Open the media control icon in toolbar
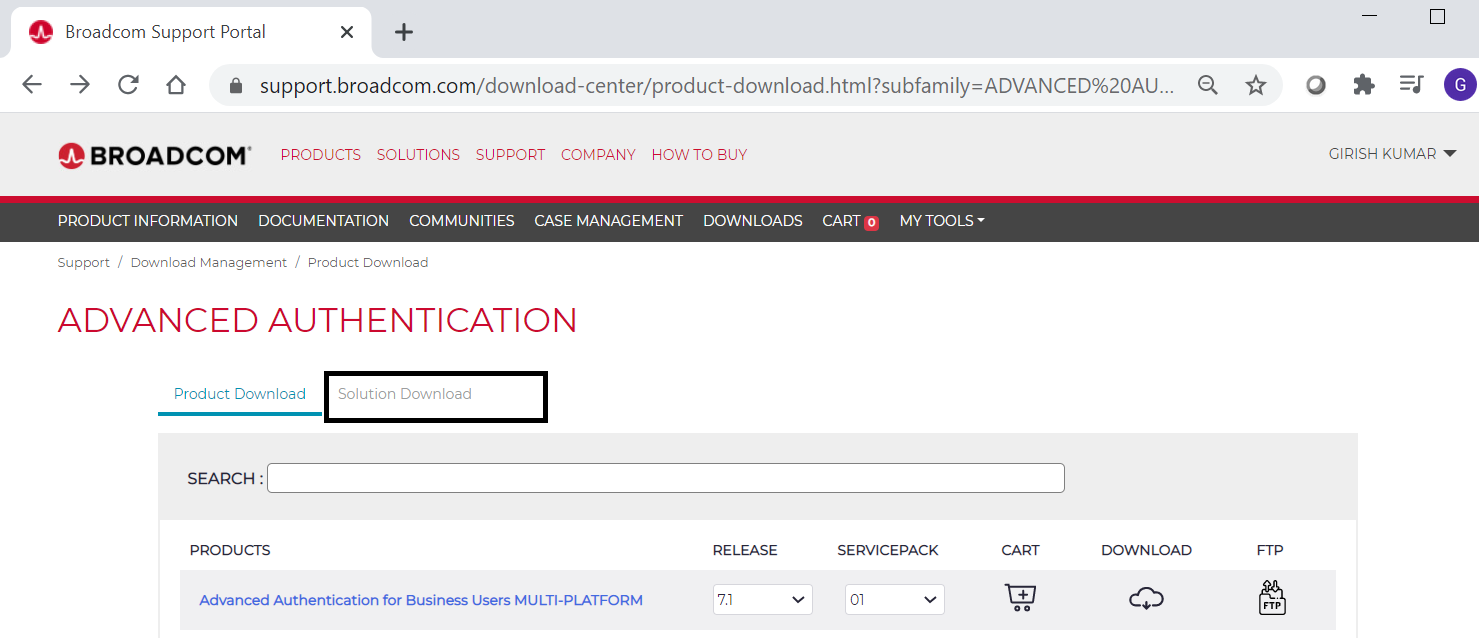This screenshot has height=638, width=1479. click(1411, 85)
